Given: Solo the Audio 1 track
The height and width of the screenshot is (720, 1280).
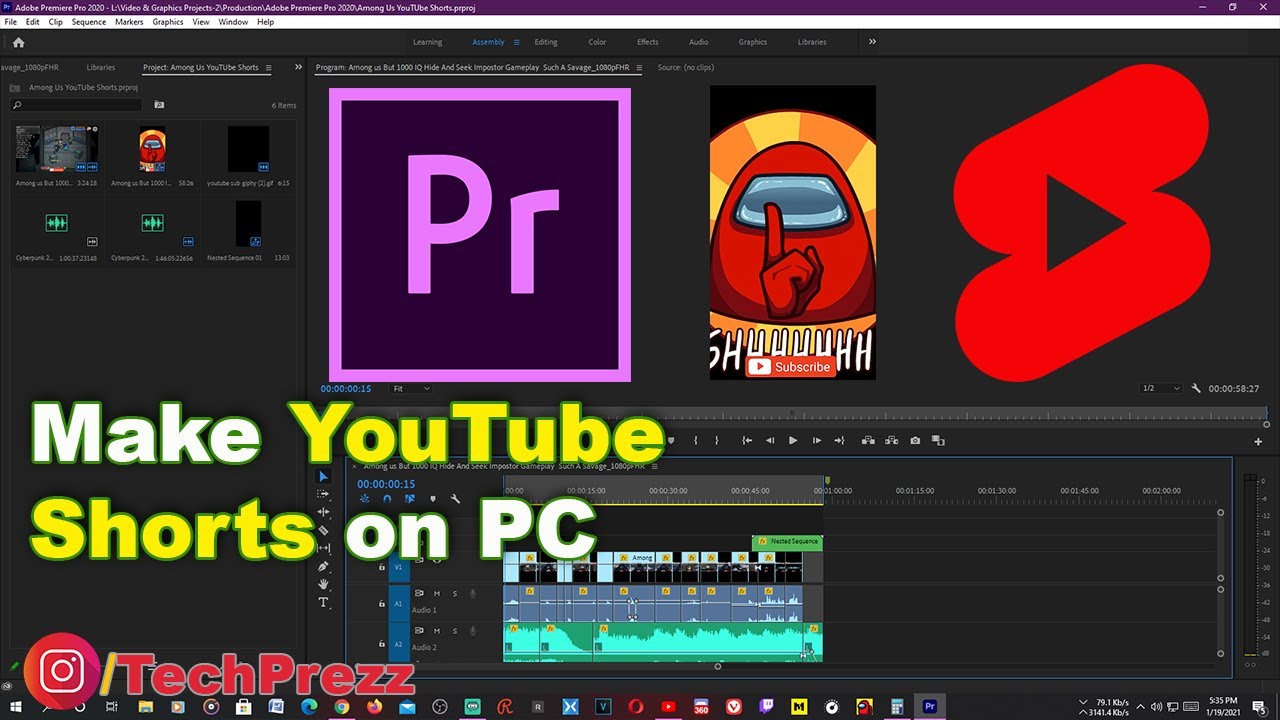Looking at the screenshot, I should (x=454, y=593).
